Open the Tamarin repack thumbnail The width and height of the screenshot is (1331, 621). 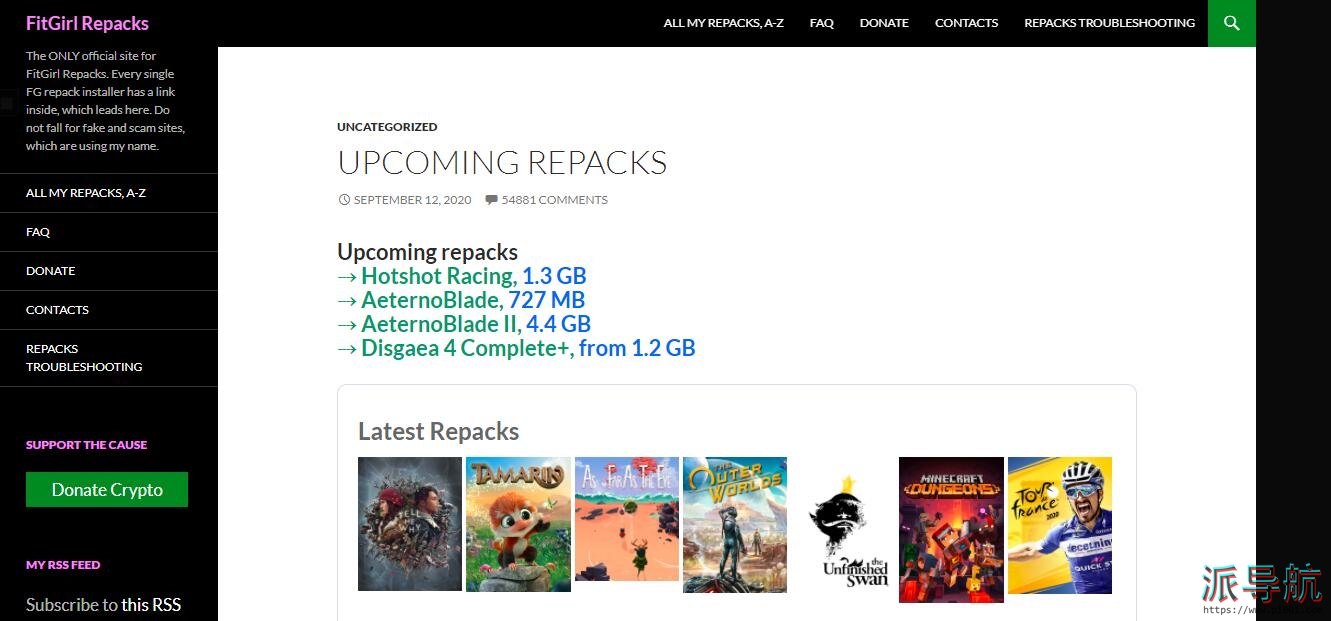click(x=518, y=524)
